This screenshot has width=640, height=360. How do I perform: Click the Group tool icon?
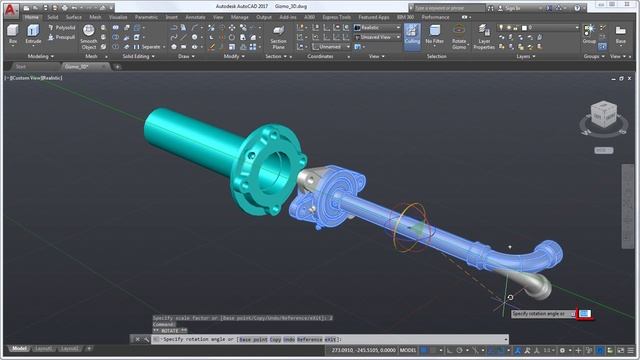point(589,33)
